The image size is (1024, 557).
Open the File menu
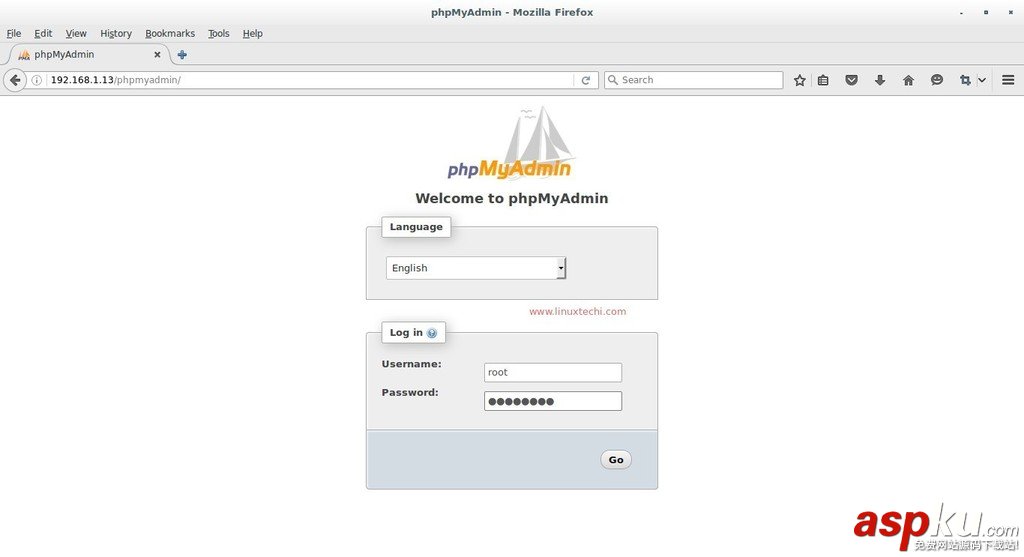click(x=14, y=33)
